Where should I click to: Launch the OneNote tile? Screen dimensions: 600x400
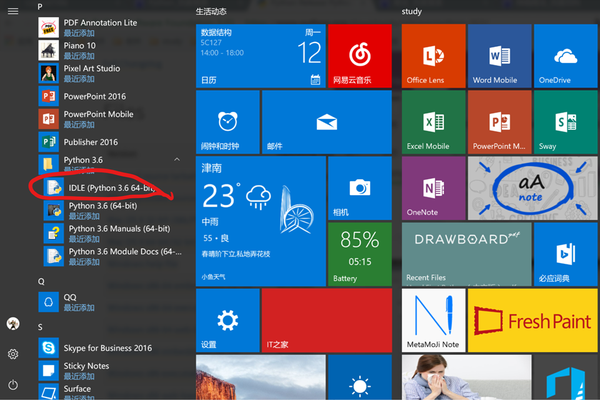point(434,188)
